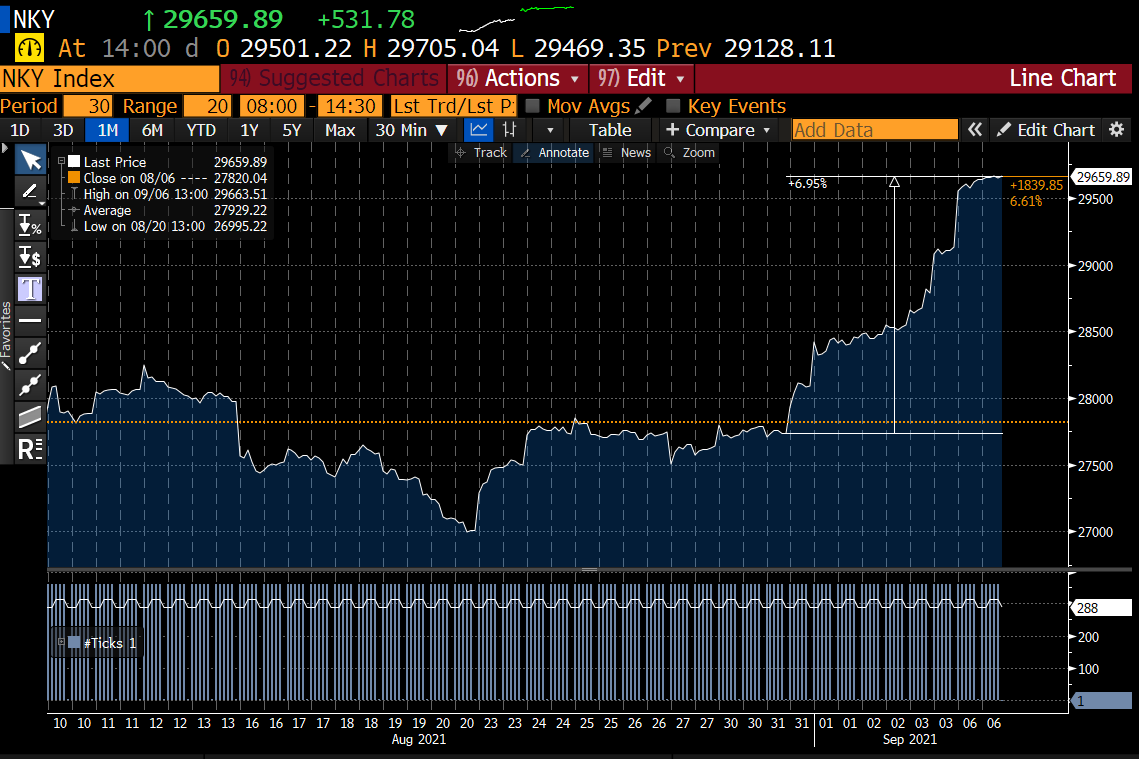
Task: Expand the Compare dropdown
Action: pos(719,130)
